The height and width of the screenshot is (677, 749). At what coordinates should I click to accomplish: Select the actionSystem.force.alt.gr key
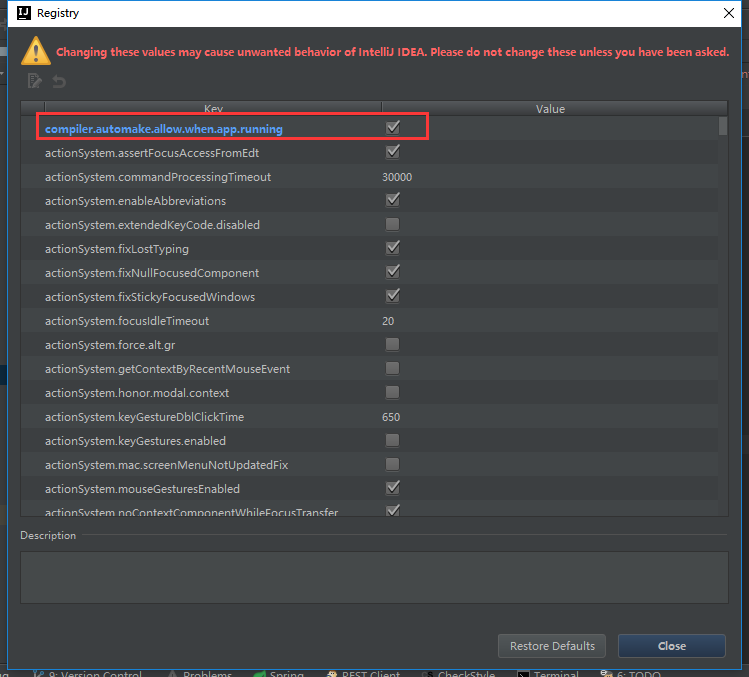pos(110,345)
